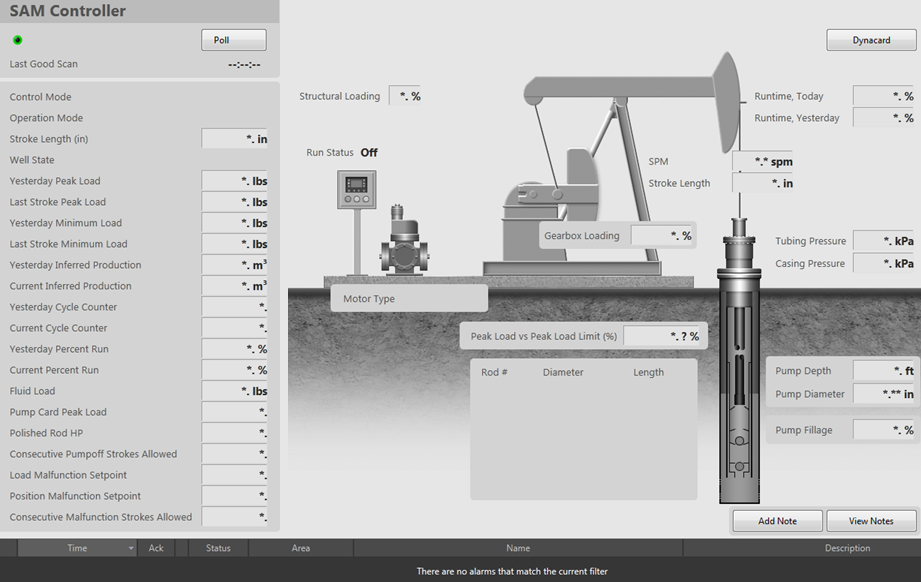
Task: Sort alarms by Status column header
Action: point(218,548)
